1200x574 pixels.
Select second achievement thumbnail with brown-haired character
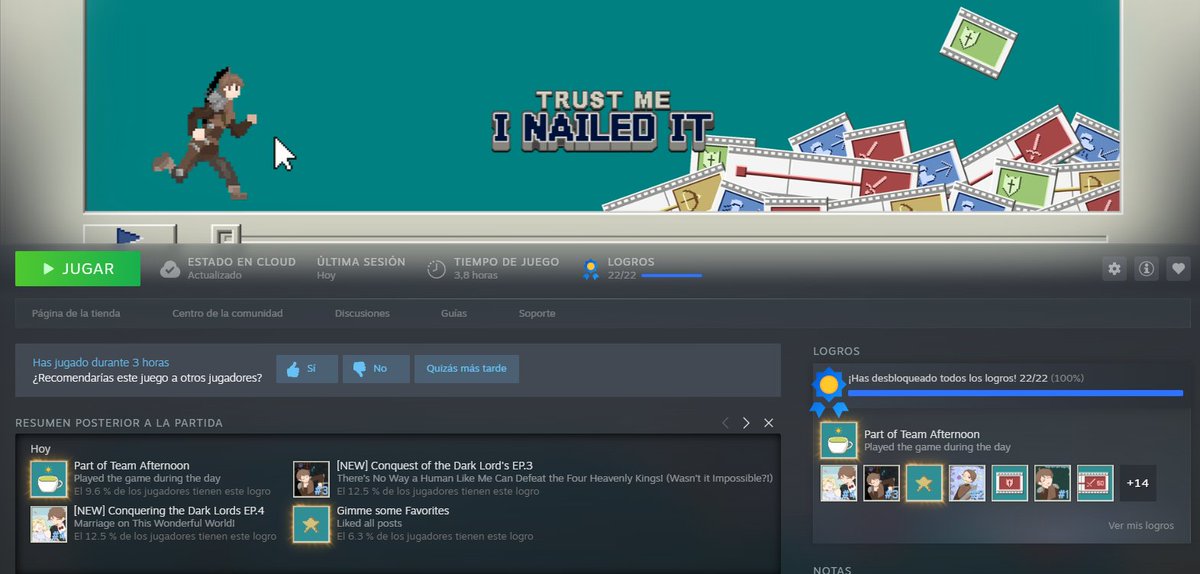point(881,483)
